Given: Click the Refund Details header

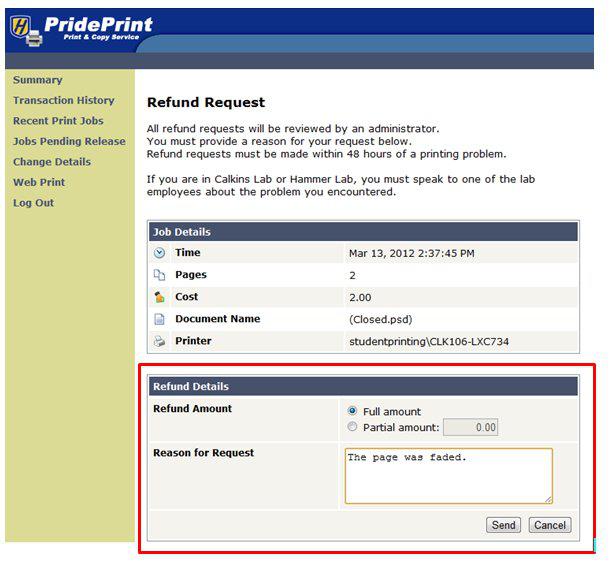Looking at the screenshot, I should tap(363, 386).
